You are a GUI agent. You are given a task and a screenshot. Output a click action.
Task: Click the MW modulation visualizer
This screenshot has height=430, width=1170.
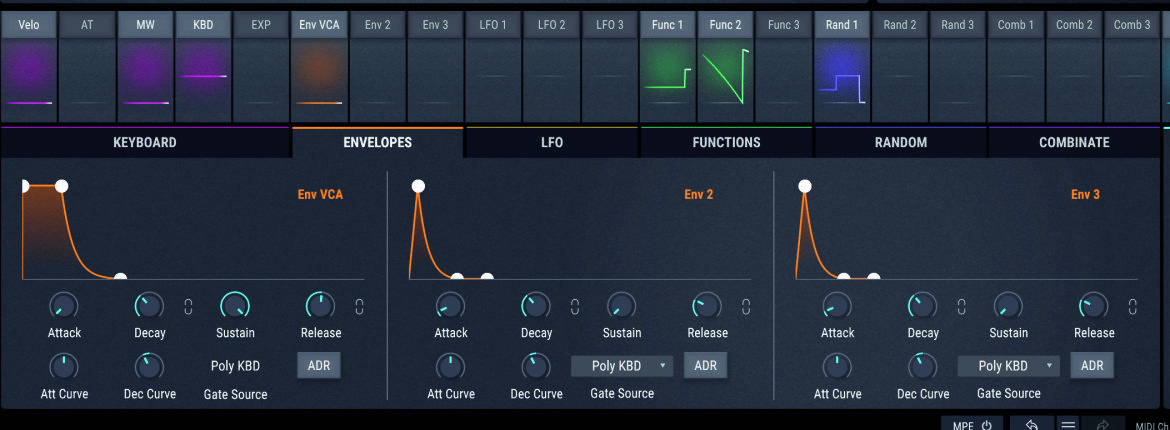(146, 81)
